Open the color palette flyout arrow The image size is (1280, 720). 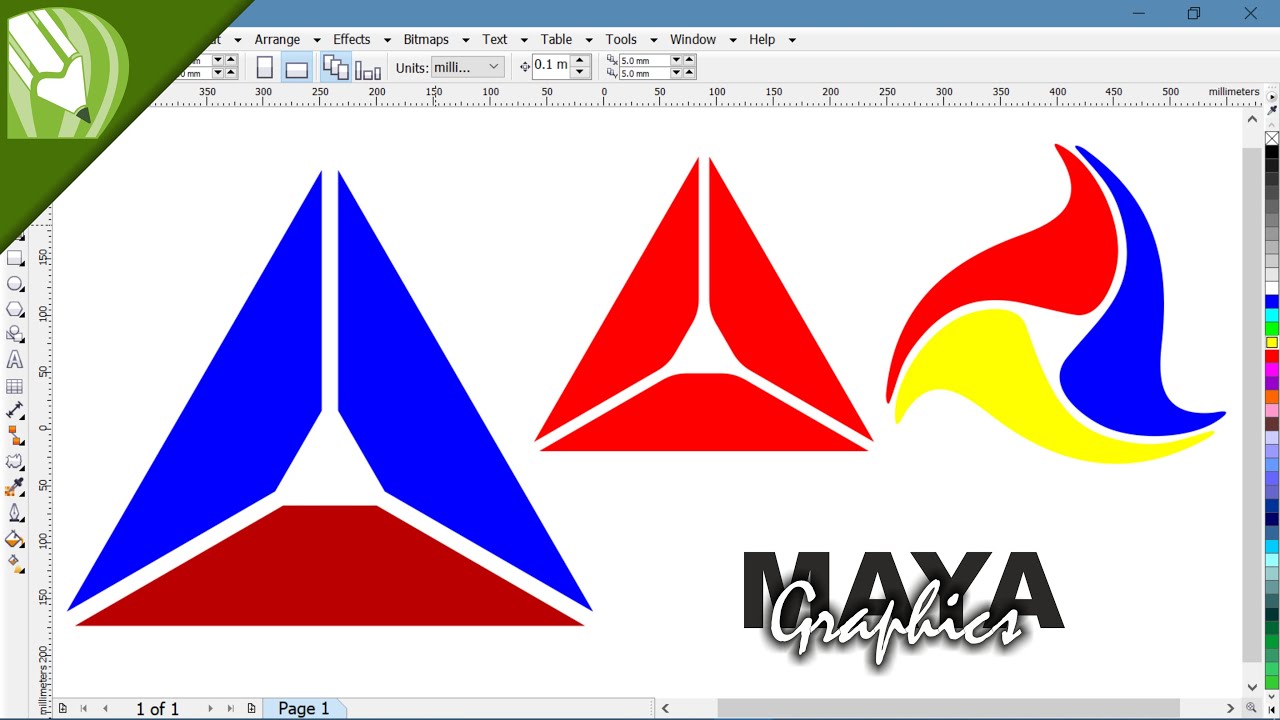click(1272, 97)
